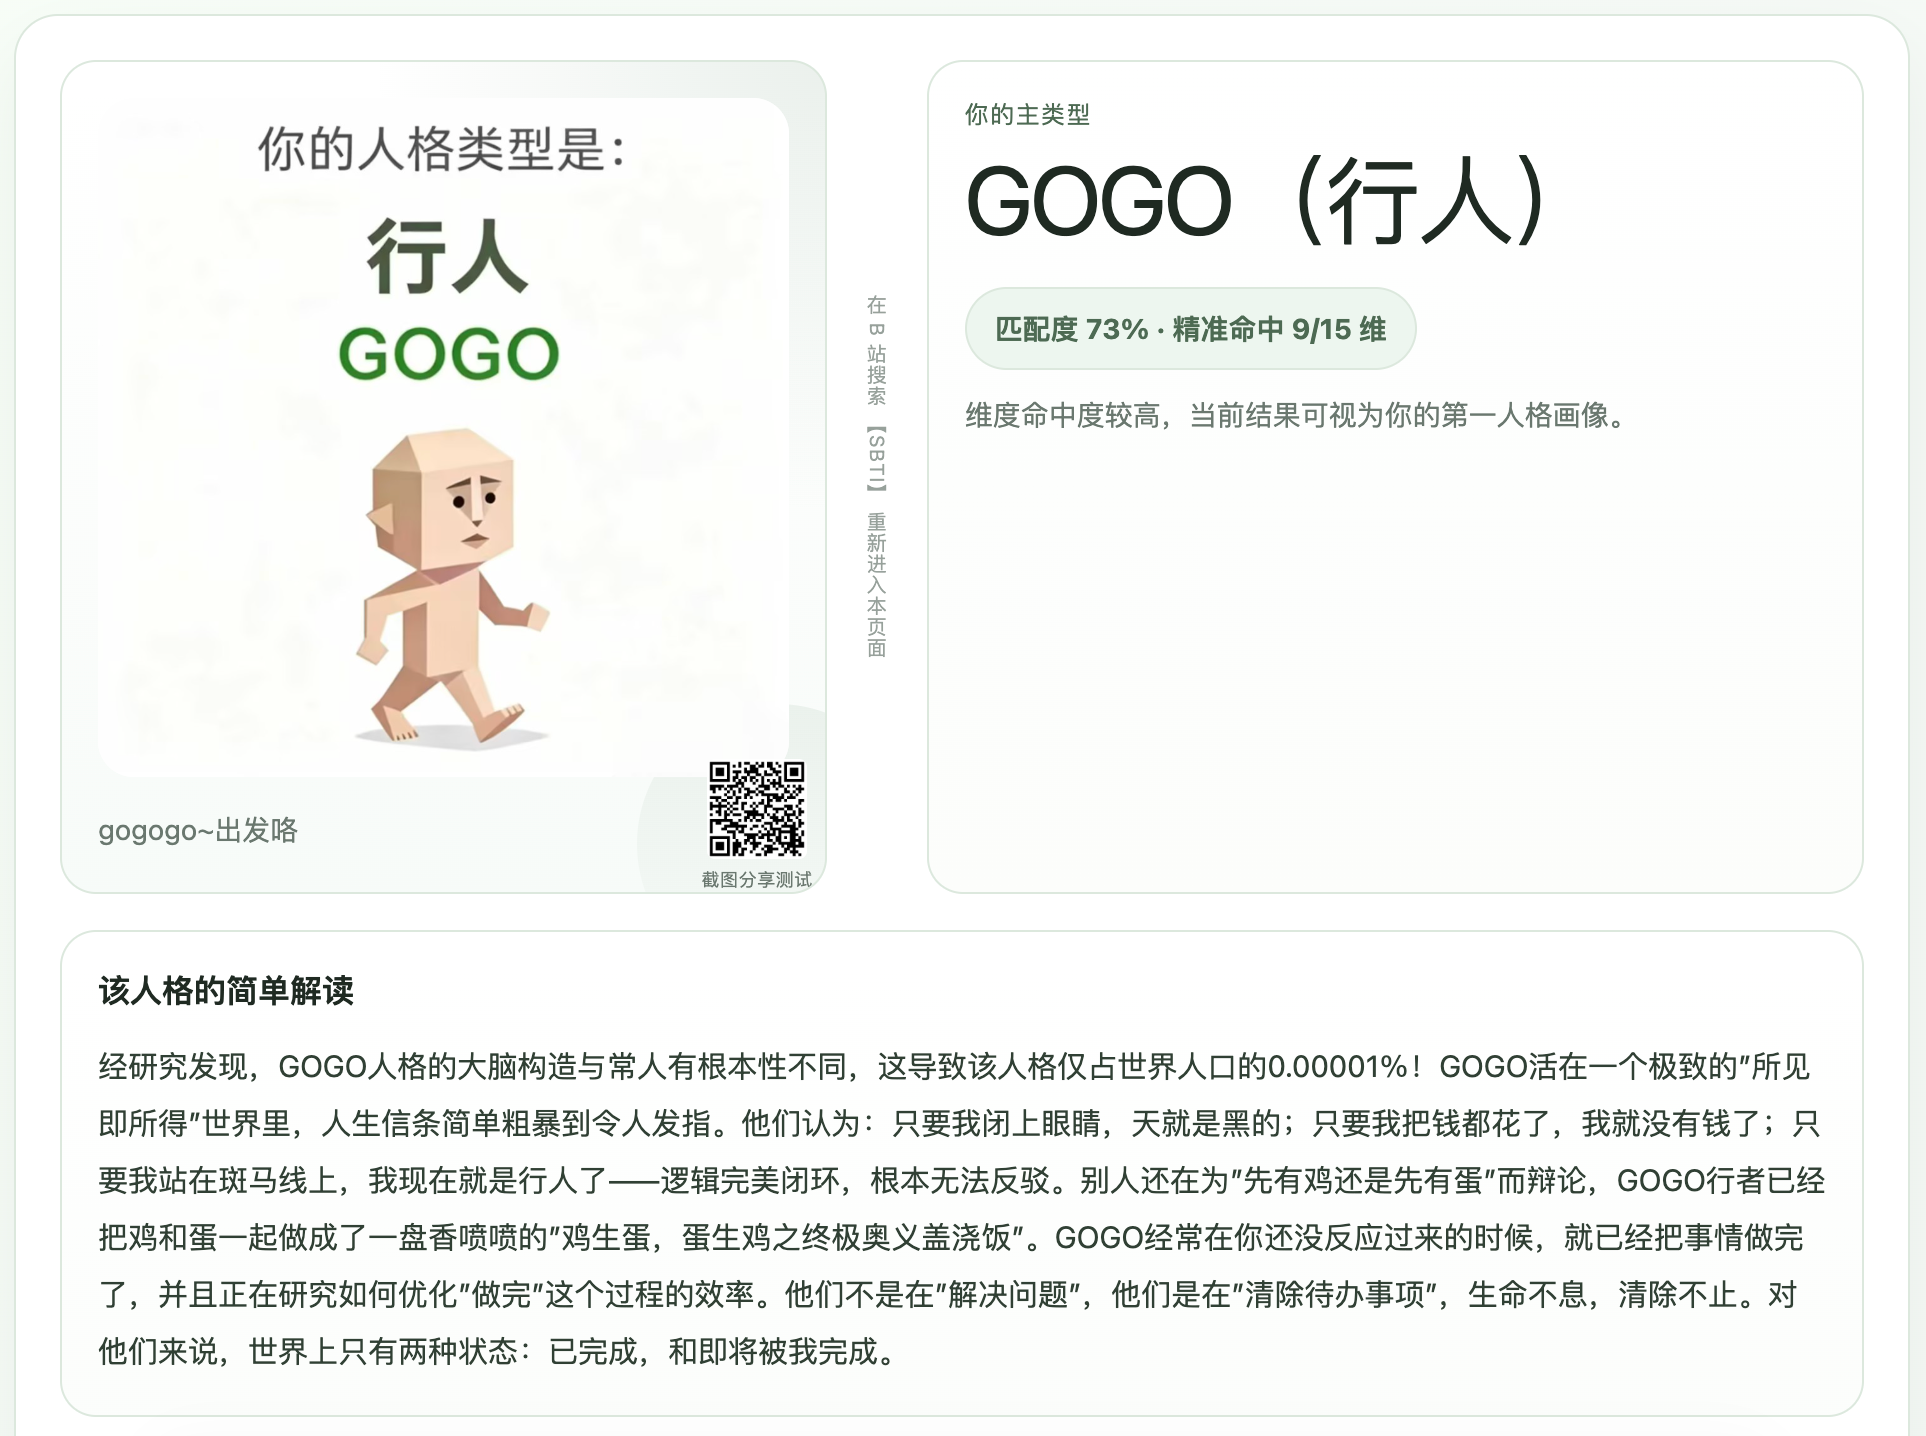
Task: Click the 鸡生蛋，蛋生鸡之终极奥义盖浇饭 phrase
Action: [790, 1238]
